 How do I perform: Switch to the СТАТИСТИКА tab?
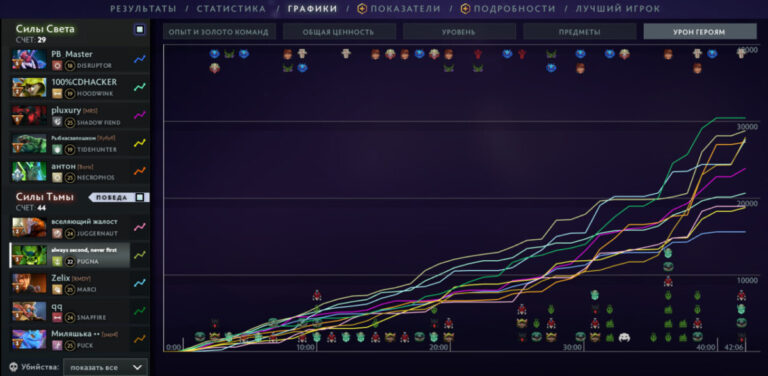coord(232,9)
